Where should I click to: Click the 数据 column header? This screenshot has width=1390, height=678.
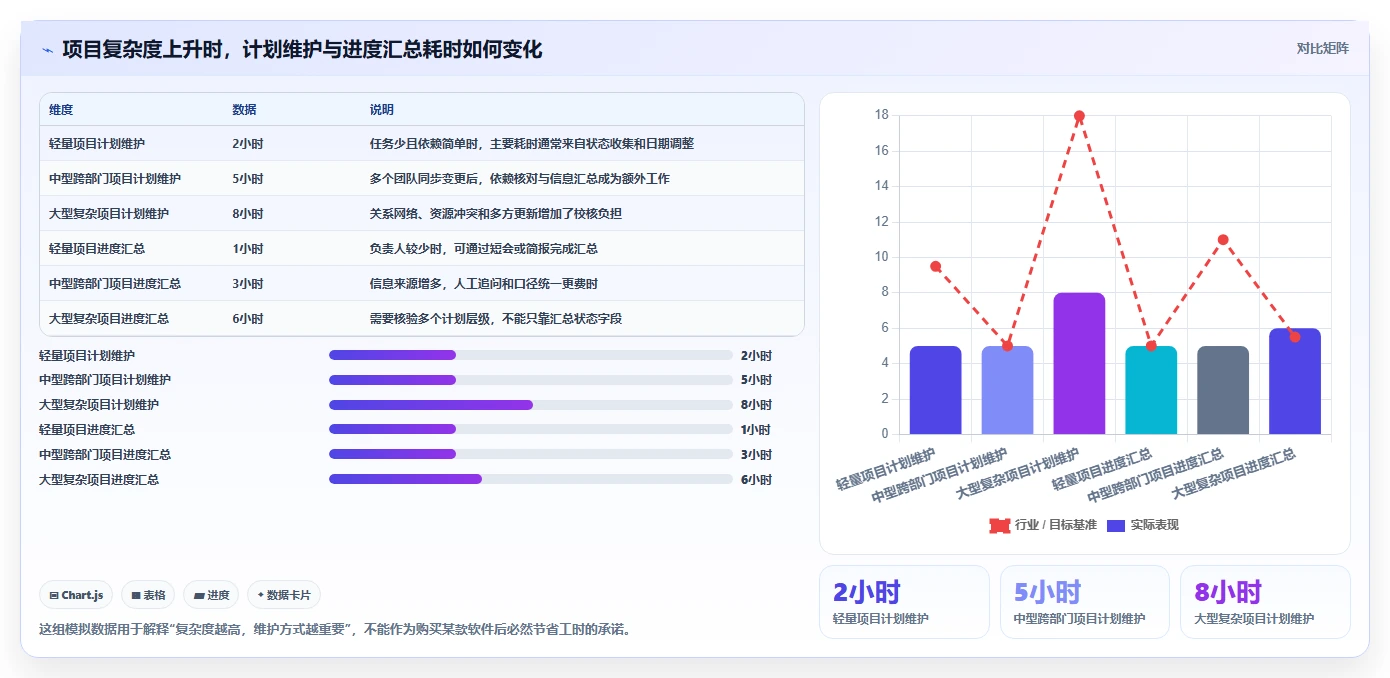coord(245,110)
